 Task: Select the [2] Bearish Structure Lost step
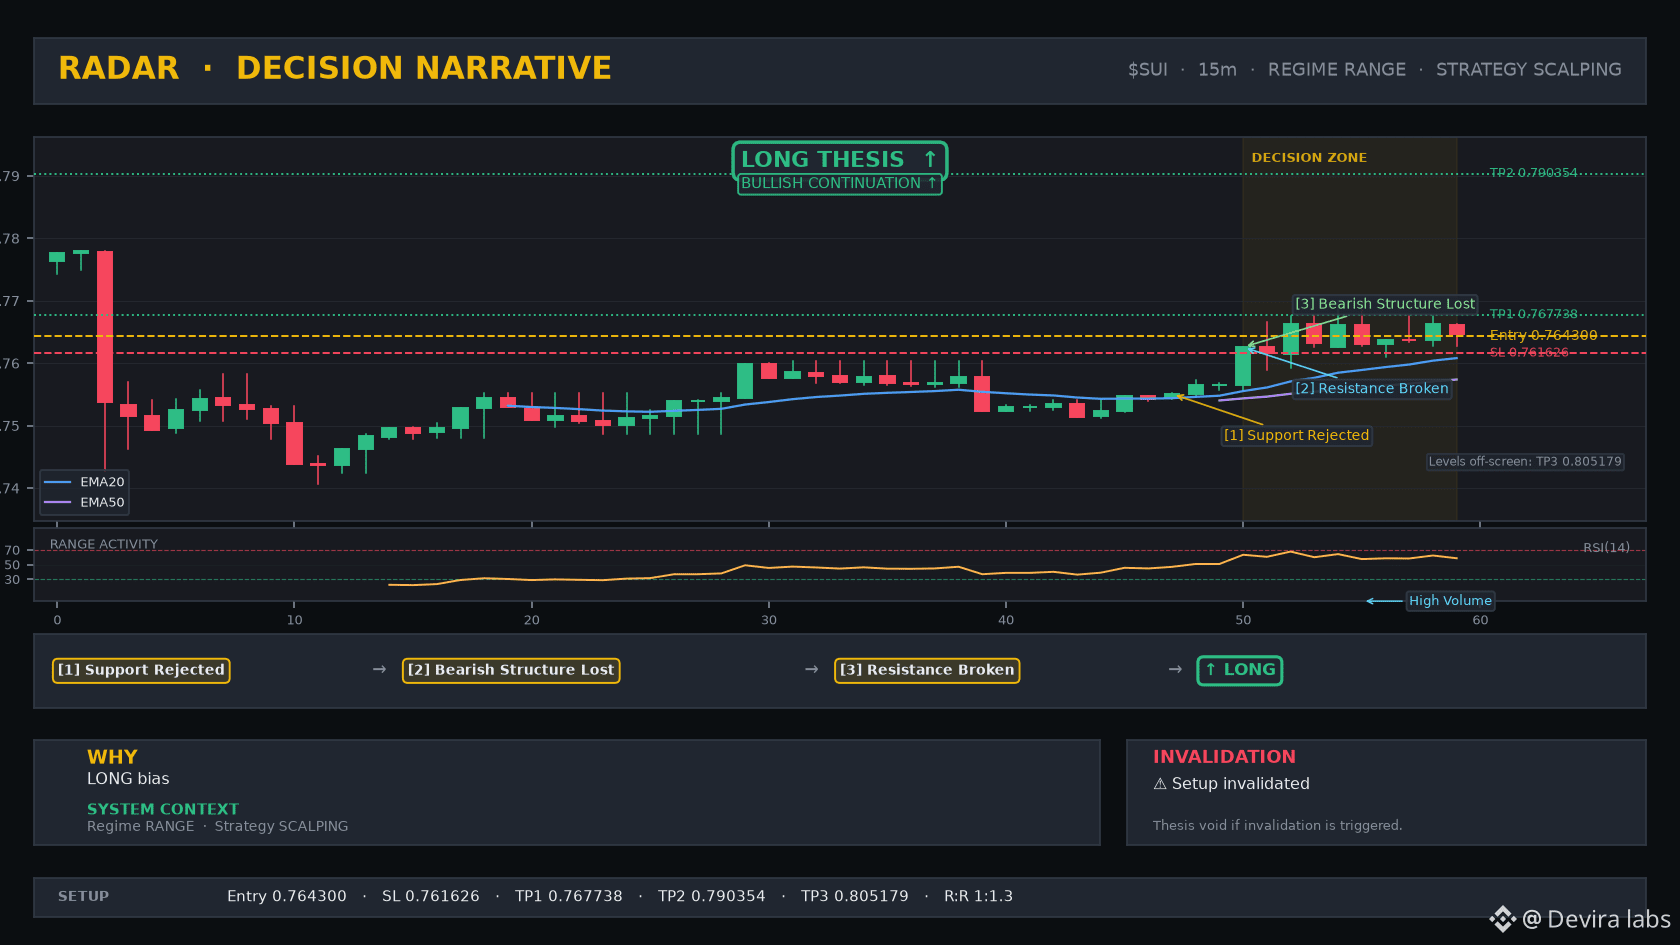511,670
